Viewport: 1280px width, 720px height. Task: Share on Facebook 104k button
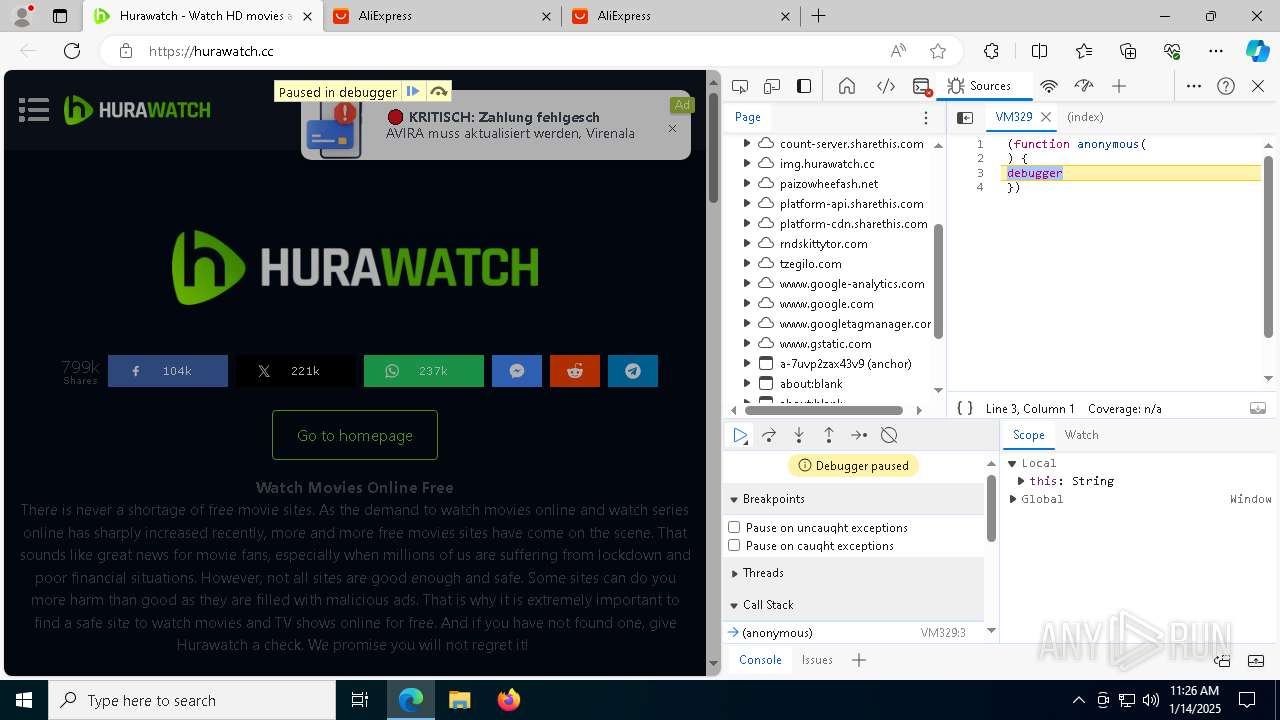(x=168, y=371)
